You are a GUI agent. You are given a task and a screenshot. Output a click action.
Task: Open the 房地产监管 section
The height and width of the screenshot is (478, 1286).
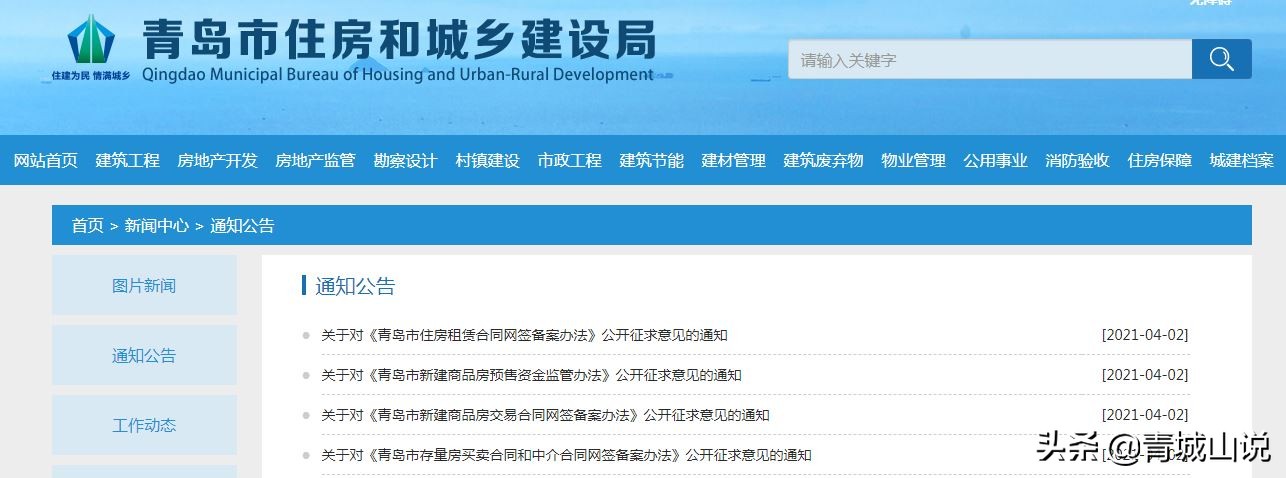tap(315, 160)
